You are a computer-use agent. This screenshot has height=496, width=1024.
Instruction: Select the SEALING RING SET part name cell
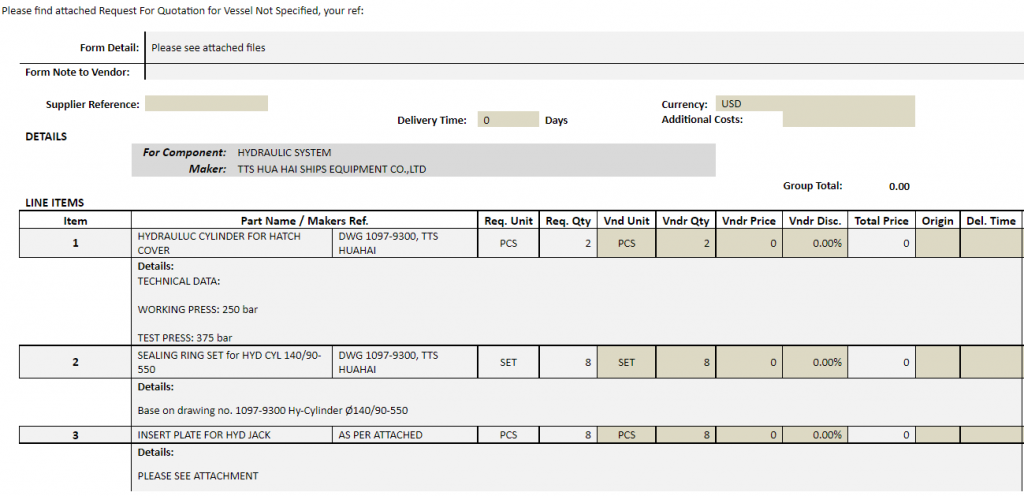point(232,362)
